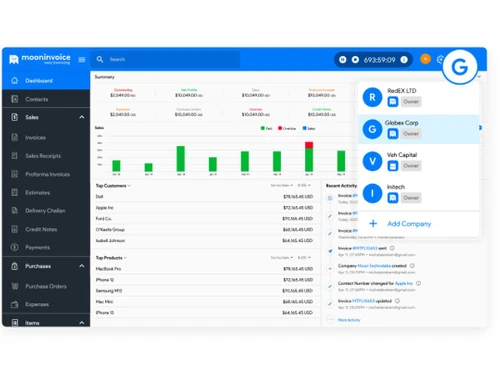Click the plus icon beside Add Company
The image size is (500, 375).
coord(373,224)
